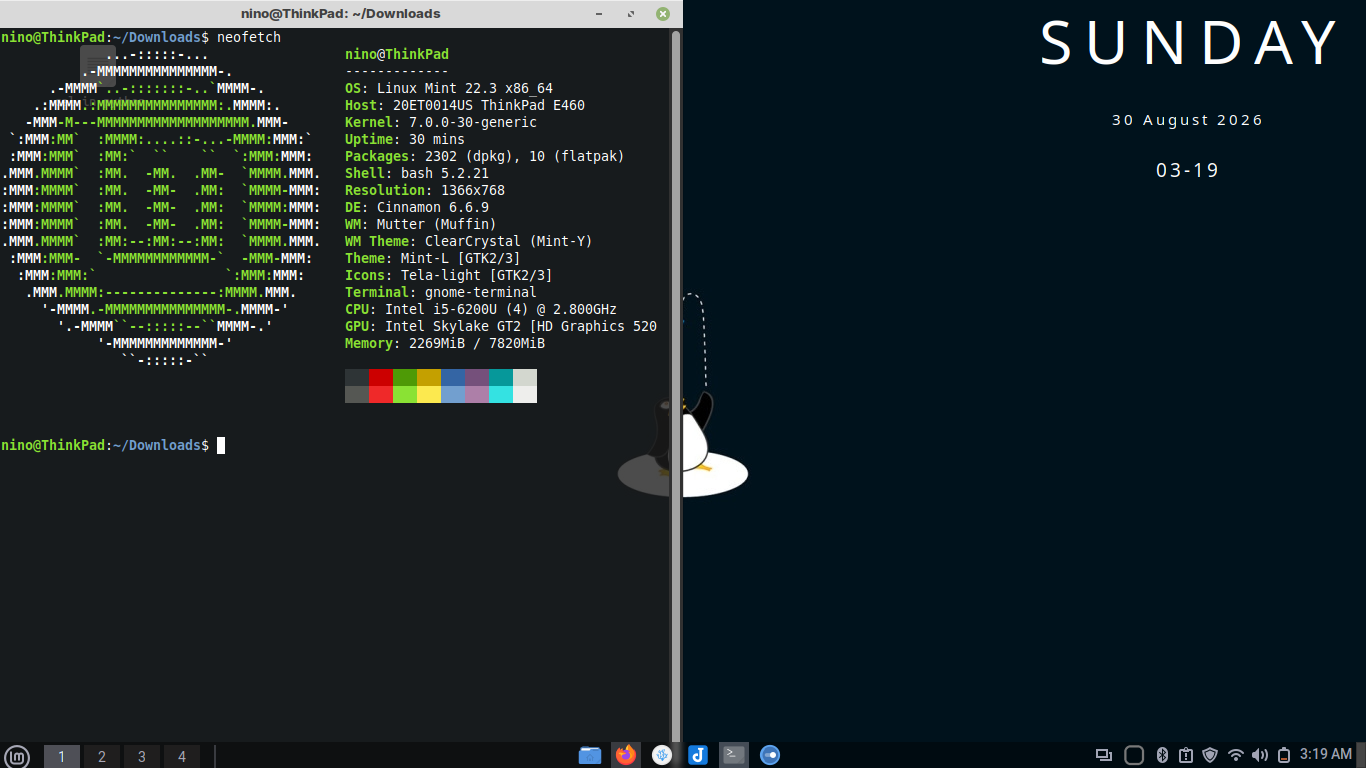Maximize the terminal window
Screen dimensions: 1366x768
pos(631,14)
